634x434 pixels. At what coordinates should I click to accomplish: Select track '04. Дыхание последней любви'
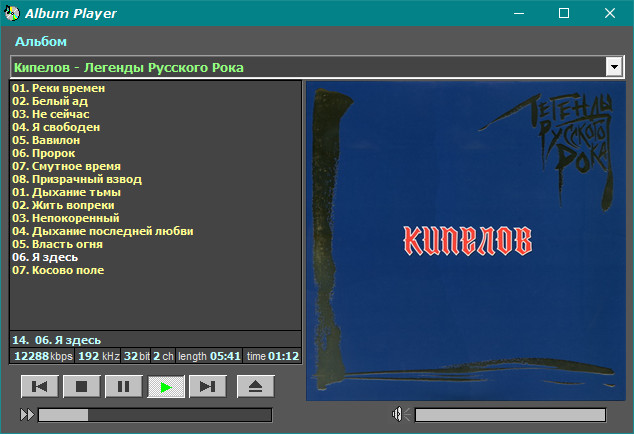coord(103,231)
